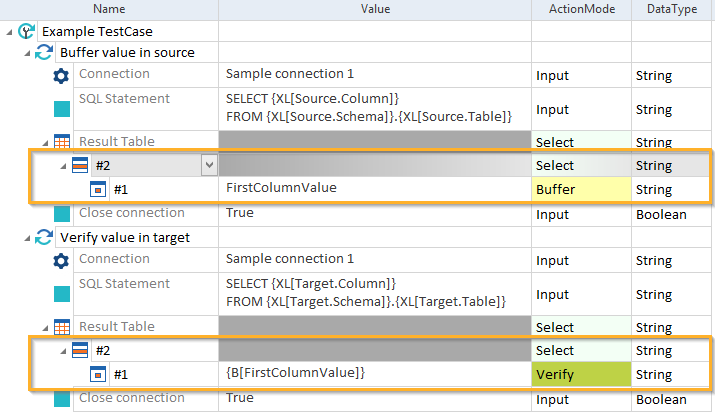The width and height of the screenshot is (715, 415).
Task: Click the first Result Table grid icon
Action: click(61, 142)
